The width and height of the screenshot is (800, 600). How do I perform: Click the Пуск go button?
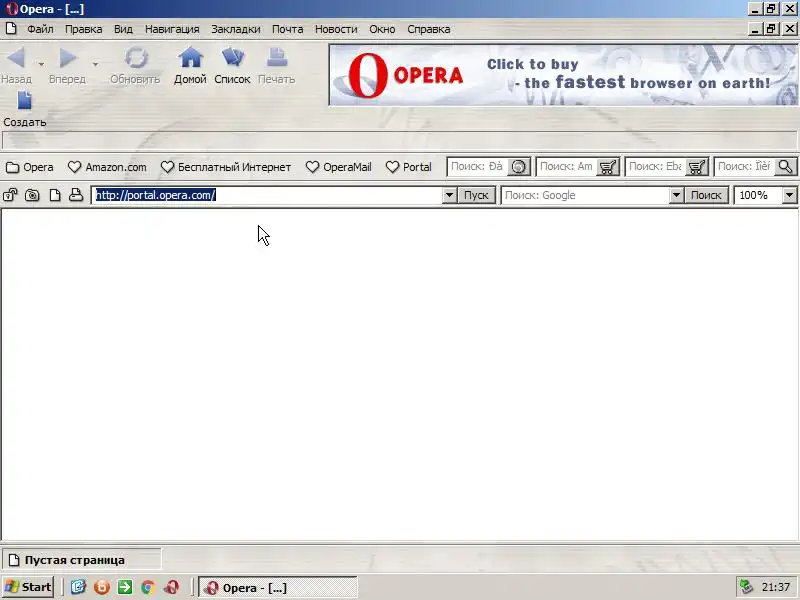click(476, 195)
